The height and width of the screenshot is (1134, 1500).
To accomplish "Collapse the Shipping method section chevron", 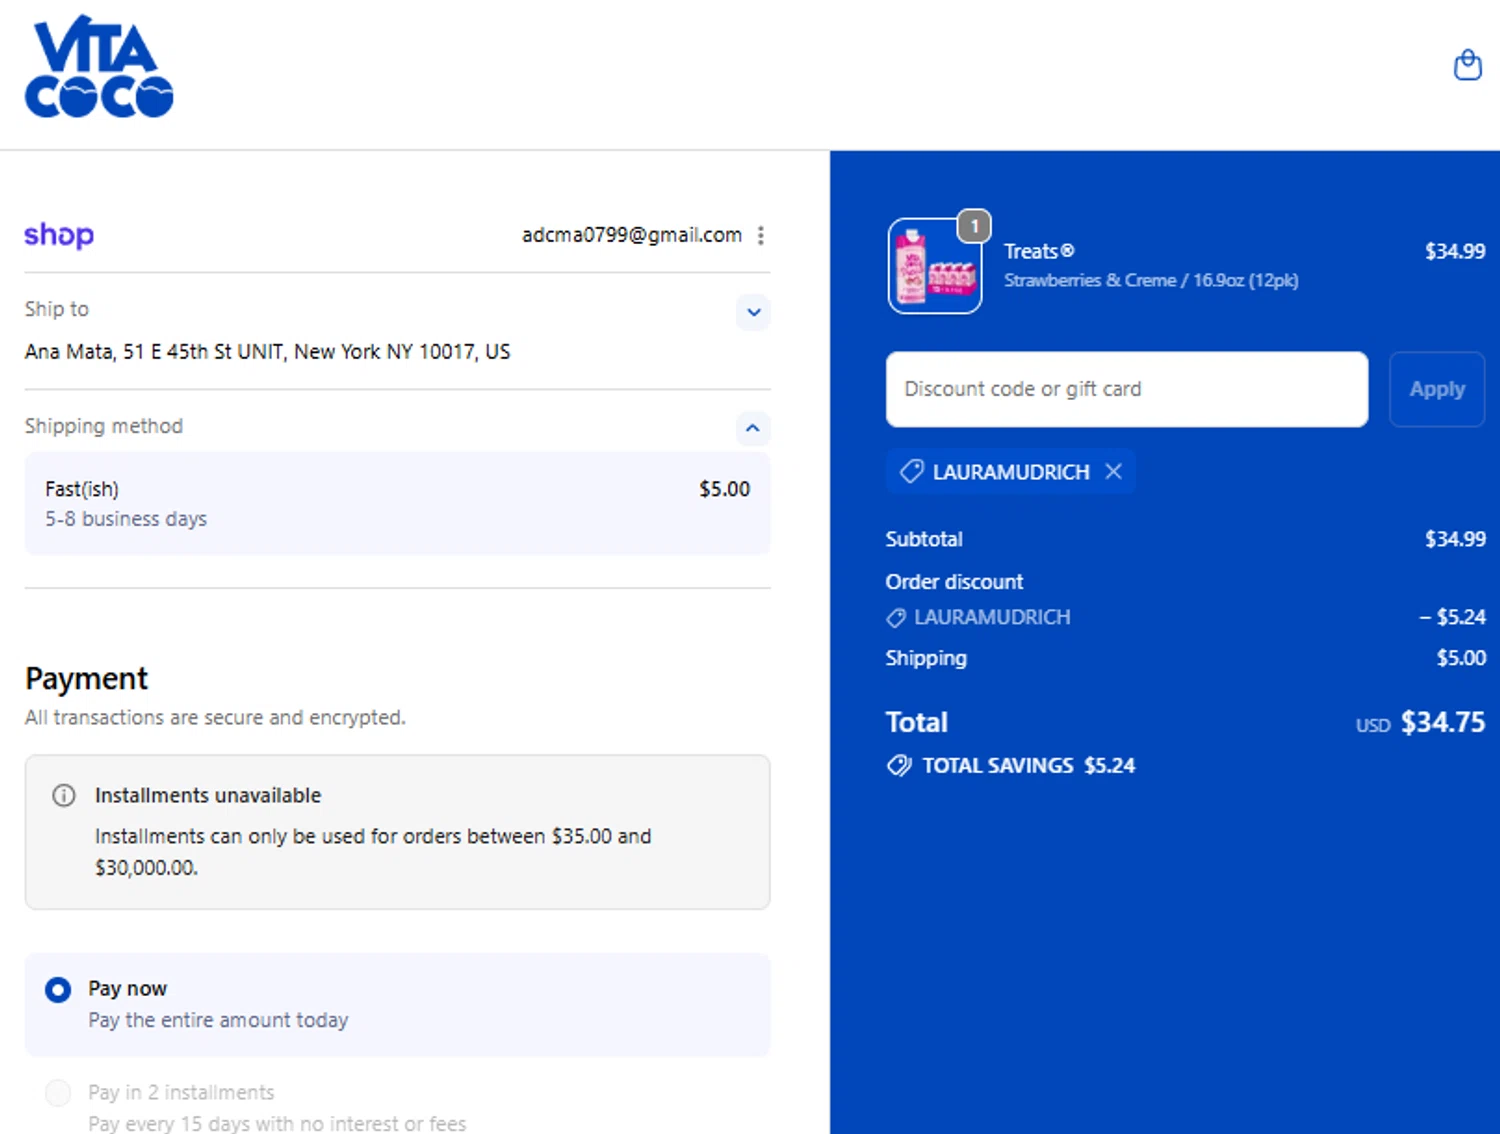I will point(753,428).
